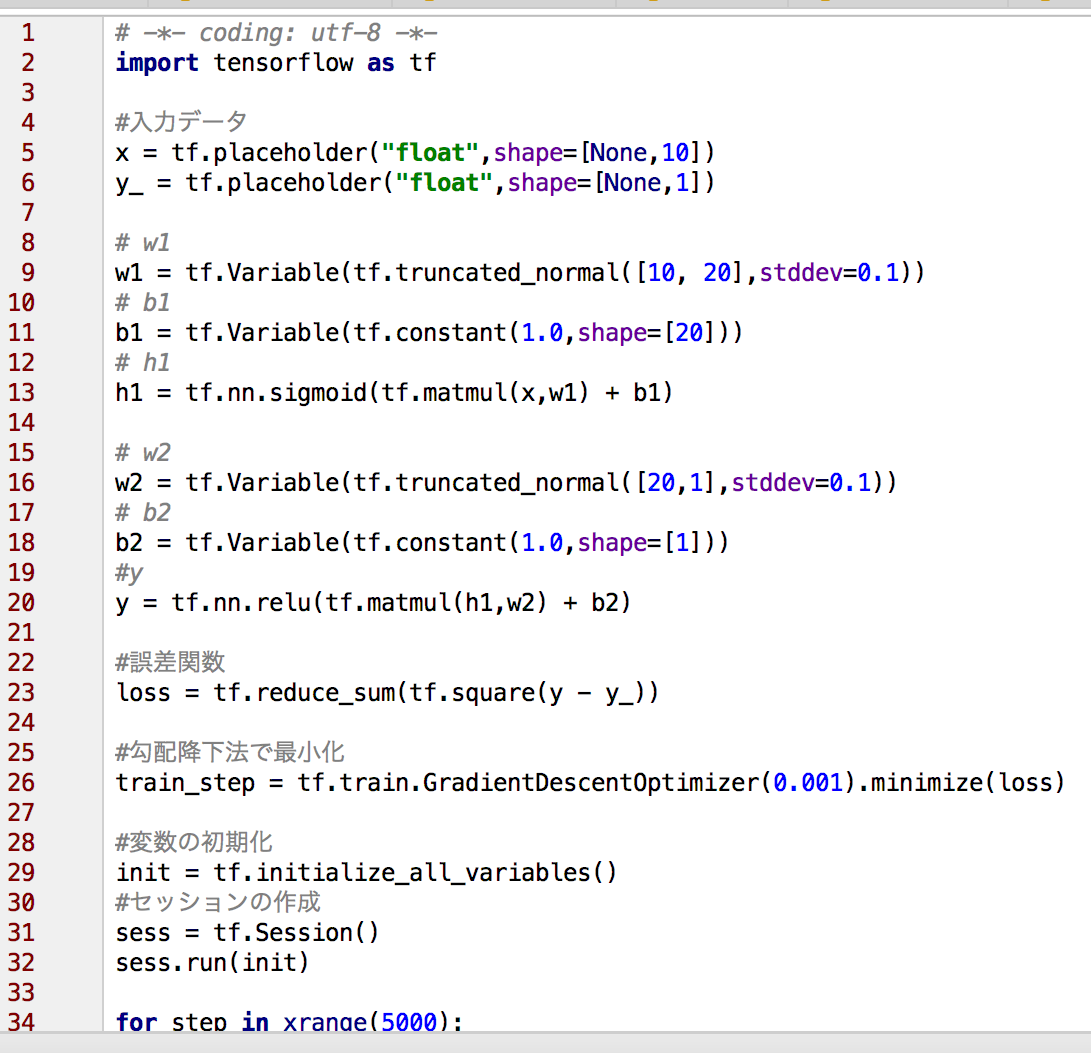This screenshot has height=1053, width=1091.
Task: Click the 'y_ = tf.placeholder' line
Action: pyautogui.click(x=415, y=182)
